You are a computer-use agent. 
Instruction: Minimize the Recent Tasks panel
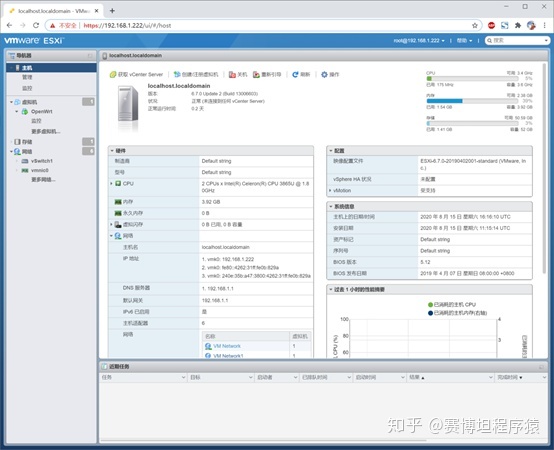(x=541, y=367)
